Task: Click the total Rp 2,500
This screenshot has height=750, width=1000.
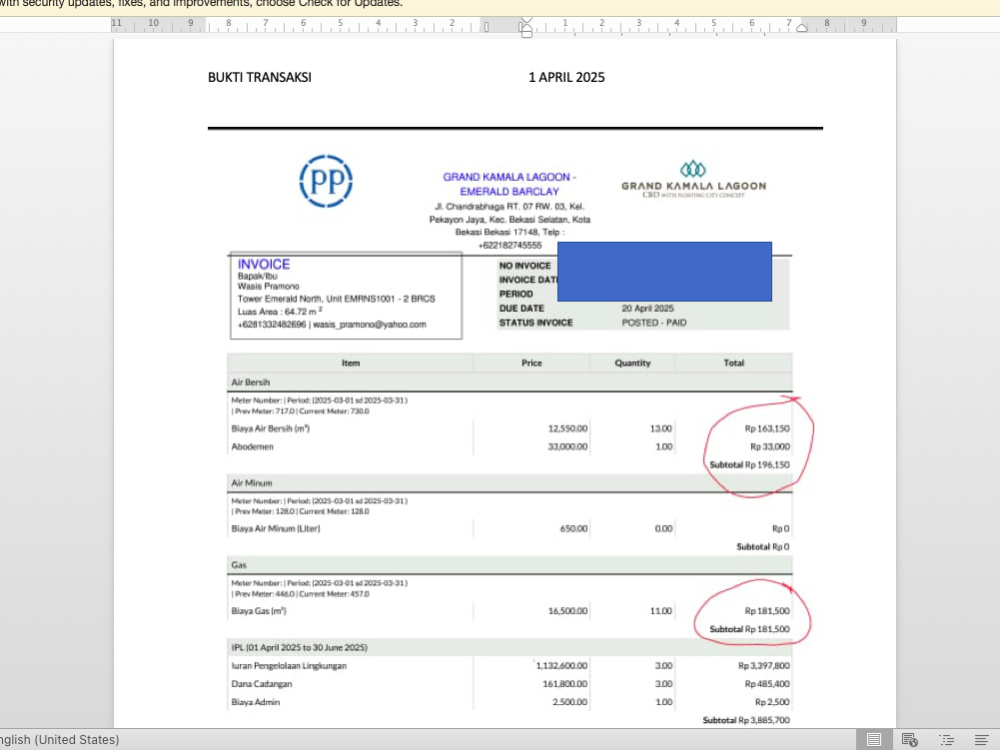Action: pos(772,702)
